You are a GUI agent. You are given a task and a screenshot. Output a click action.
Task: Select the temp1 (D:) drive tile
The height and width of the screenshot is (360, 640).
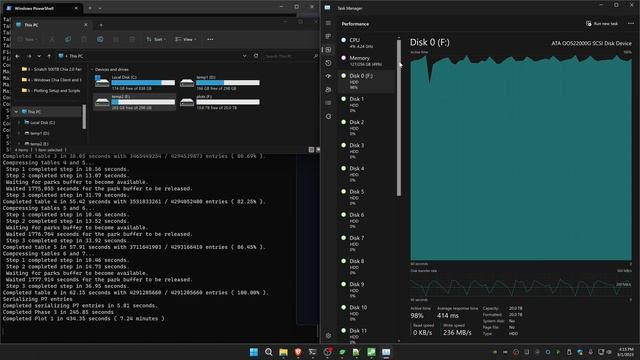point(220,82)
